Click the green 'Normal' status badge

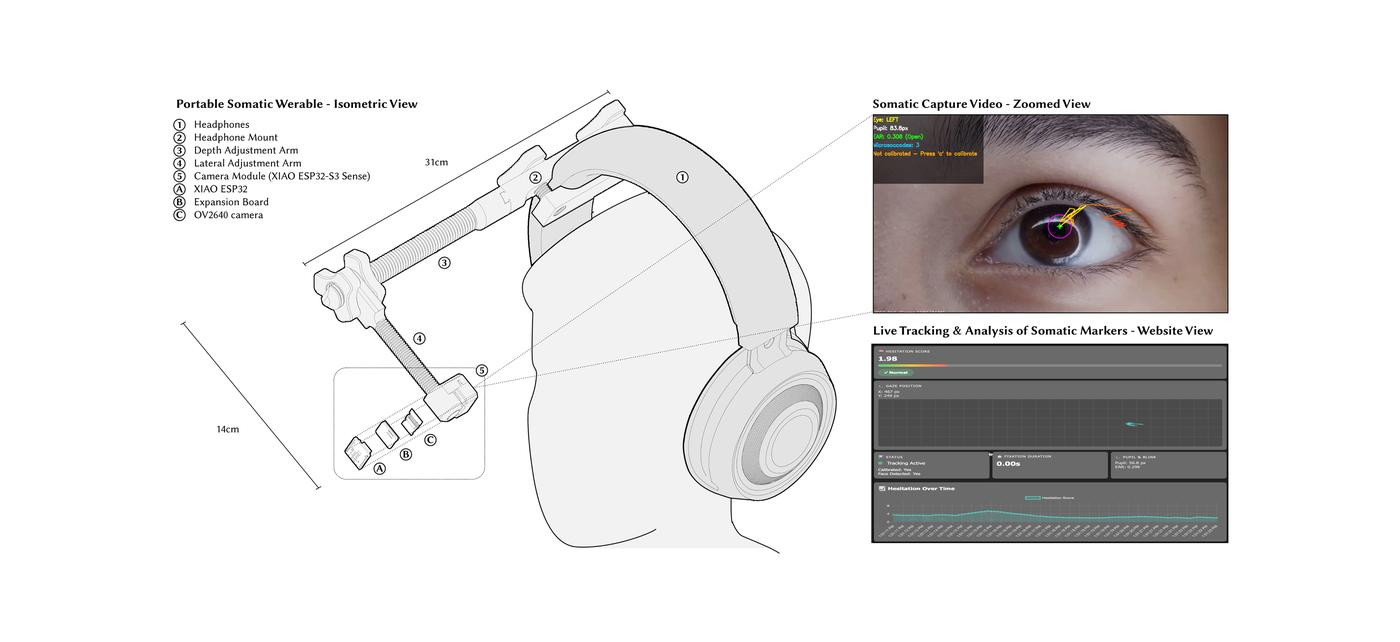click(896, 373)
